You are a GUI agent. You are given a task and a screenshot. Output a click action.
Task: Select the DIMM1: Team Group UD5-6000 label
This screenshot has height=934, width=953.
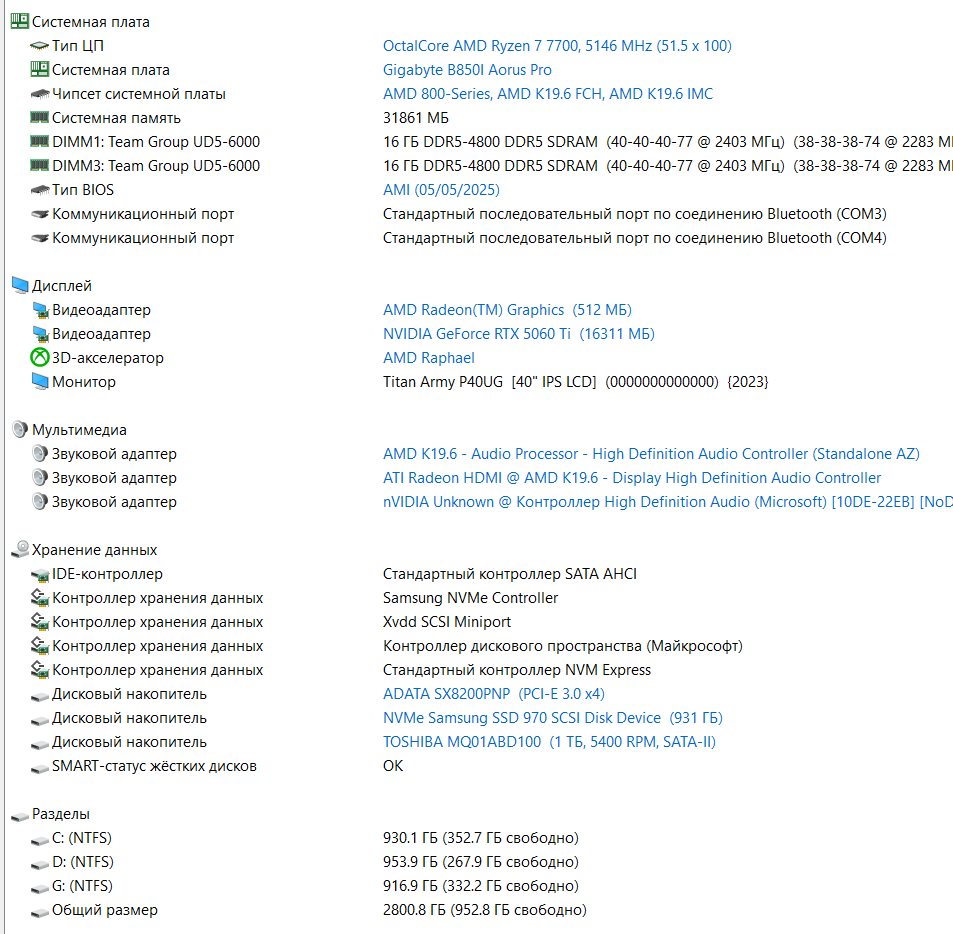(x=156, y=142)
